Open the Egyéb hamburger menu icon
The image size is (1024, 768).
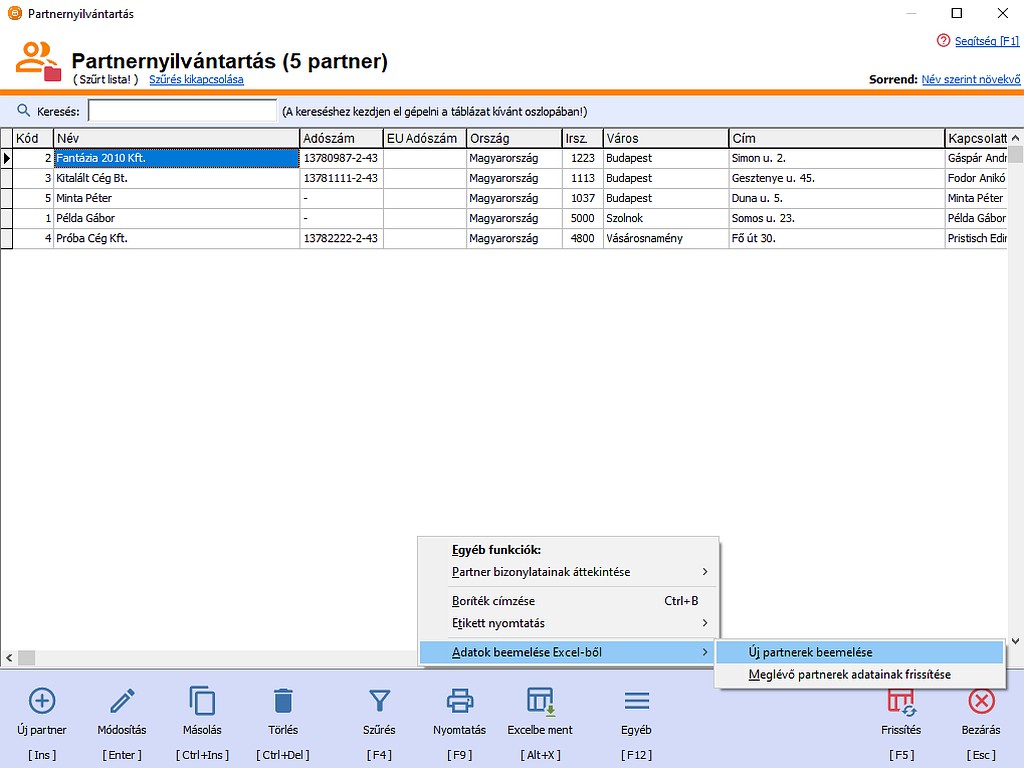click(636, 700)
